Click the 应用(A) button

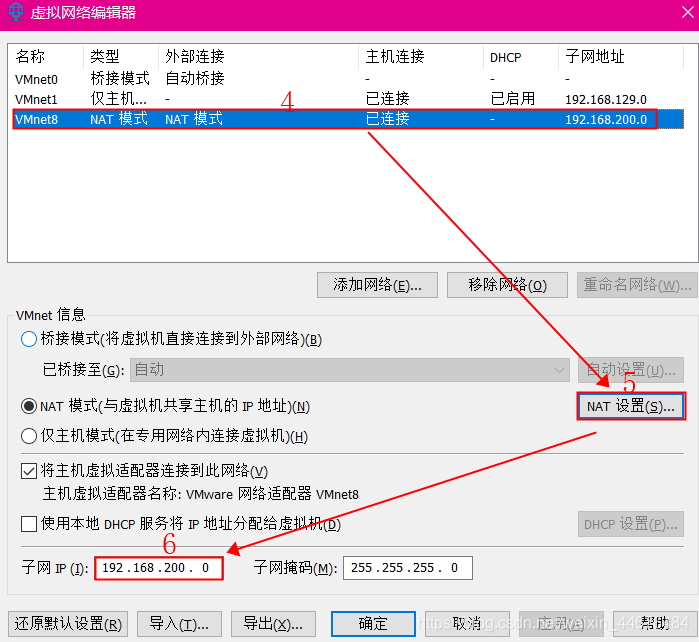[561, 624]
